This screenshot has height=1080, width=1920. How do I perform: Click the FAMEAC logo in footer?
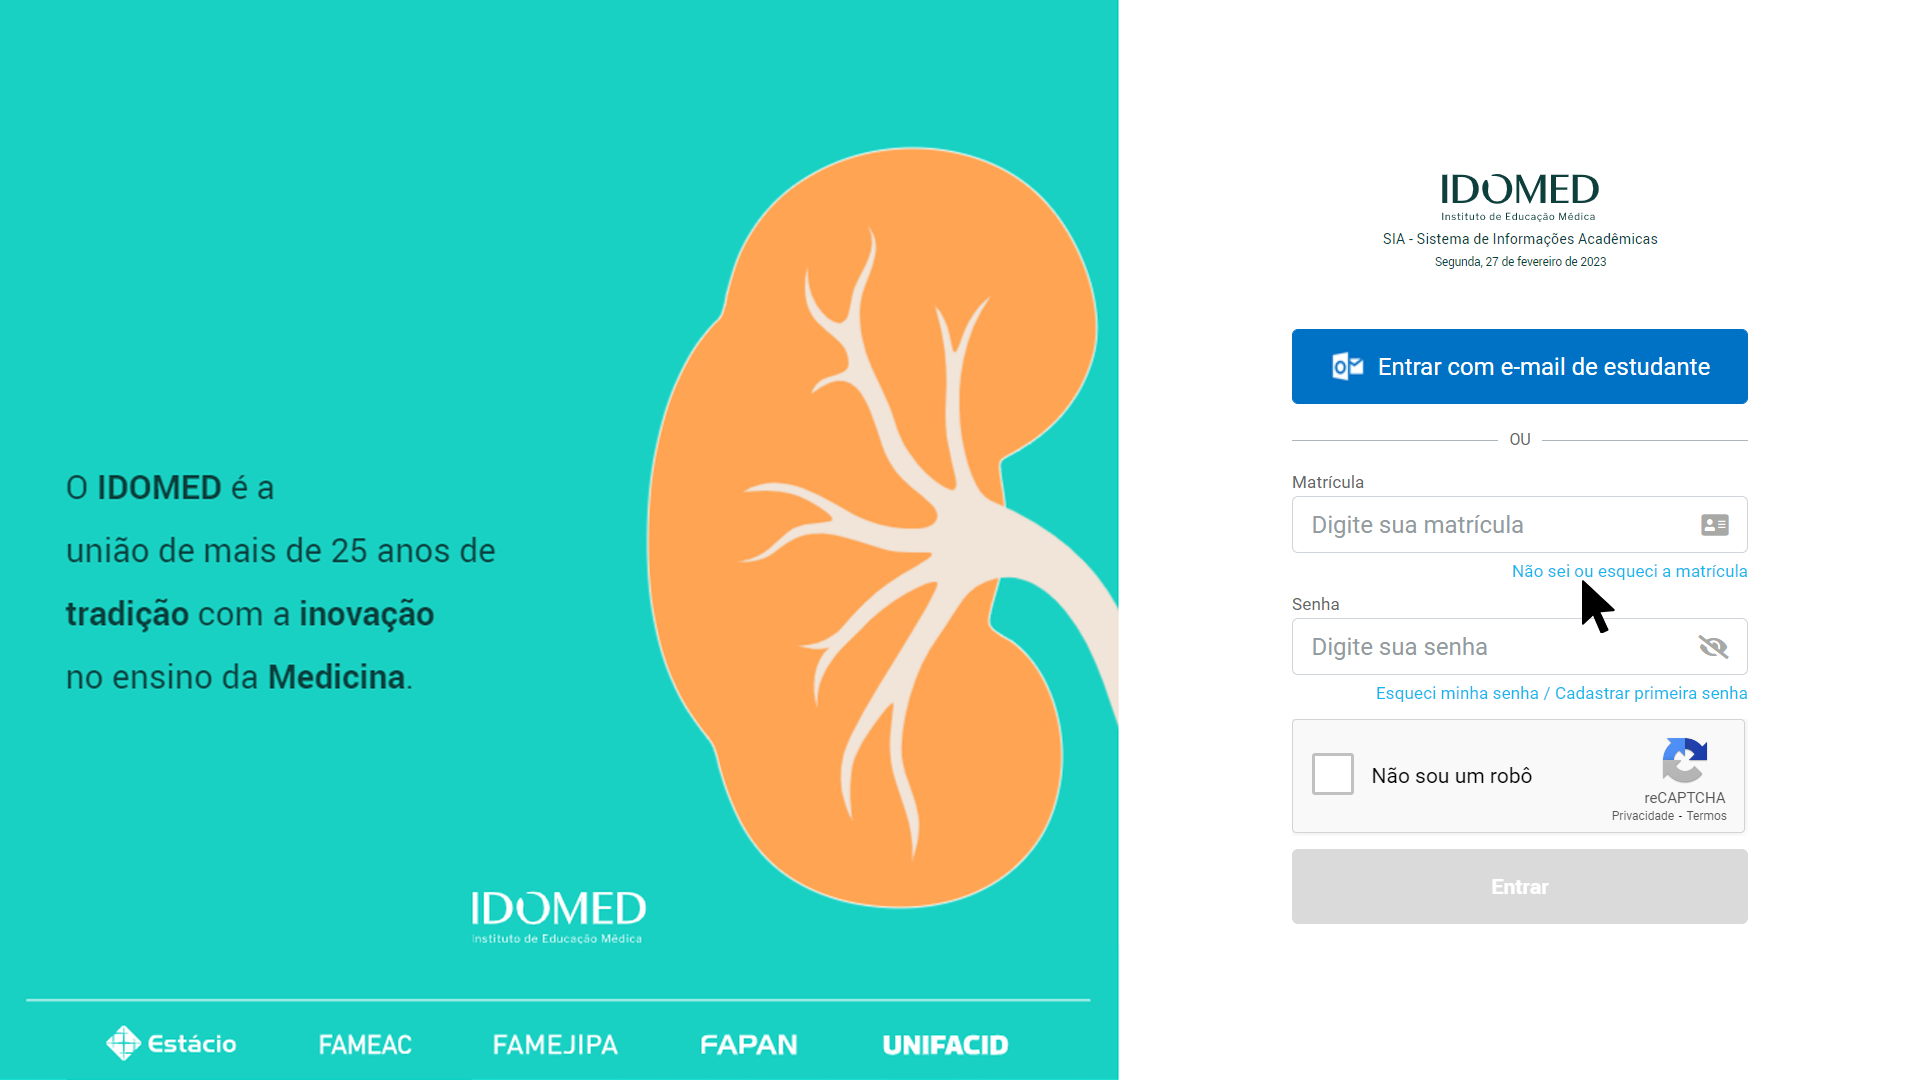365,1045
